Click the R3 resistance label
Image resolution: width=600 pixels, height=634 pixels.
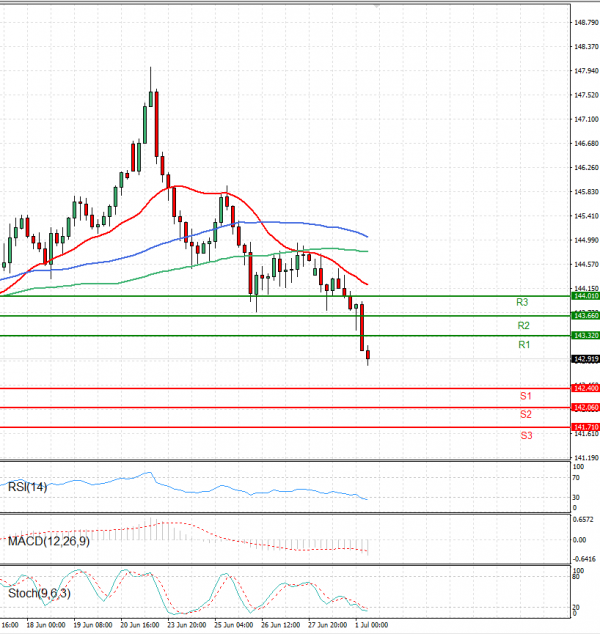tap(522, 302)
